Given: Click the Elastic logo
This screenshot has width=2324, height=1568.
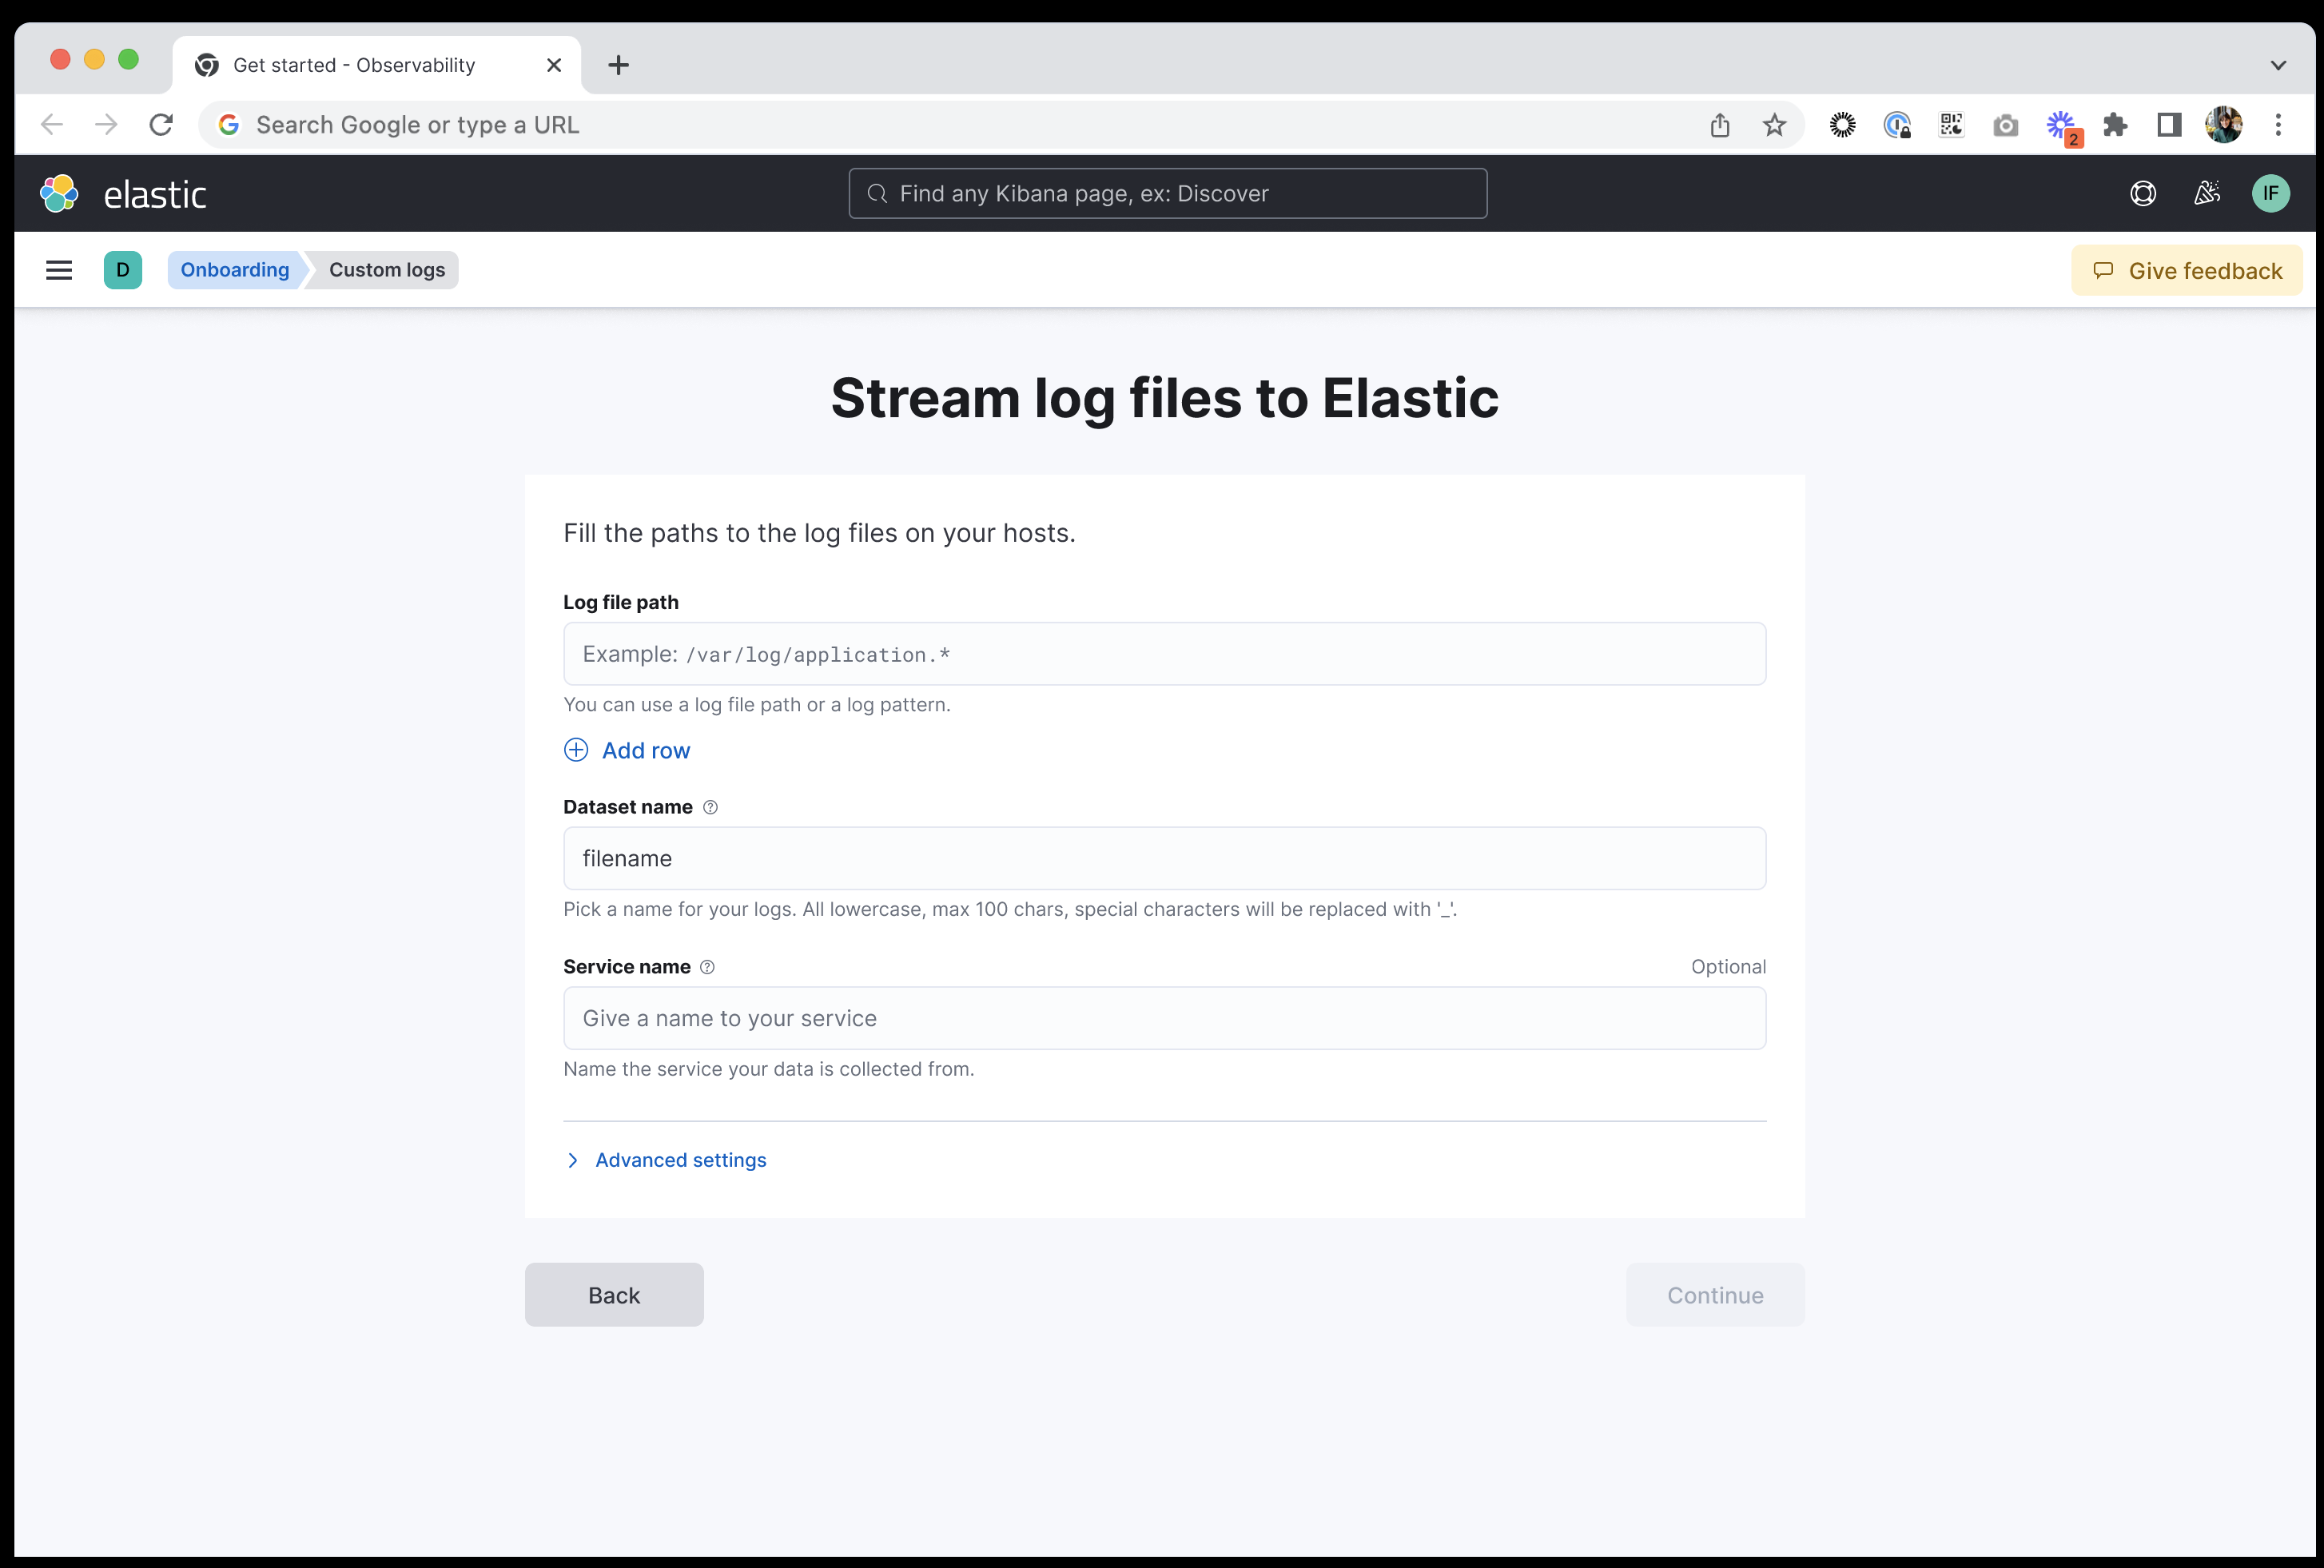Looking at the screenshot, I should (59, 194).
